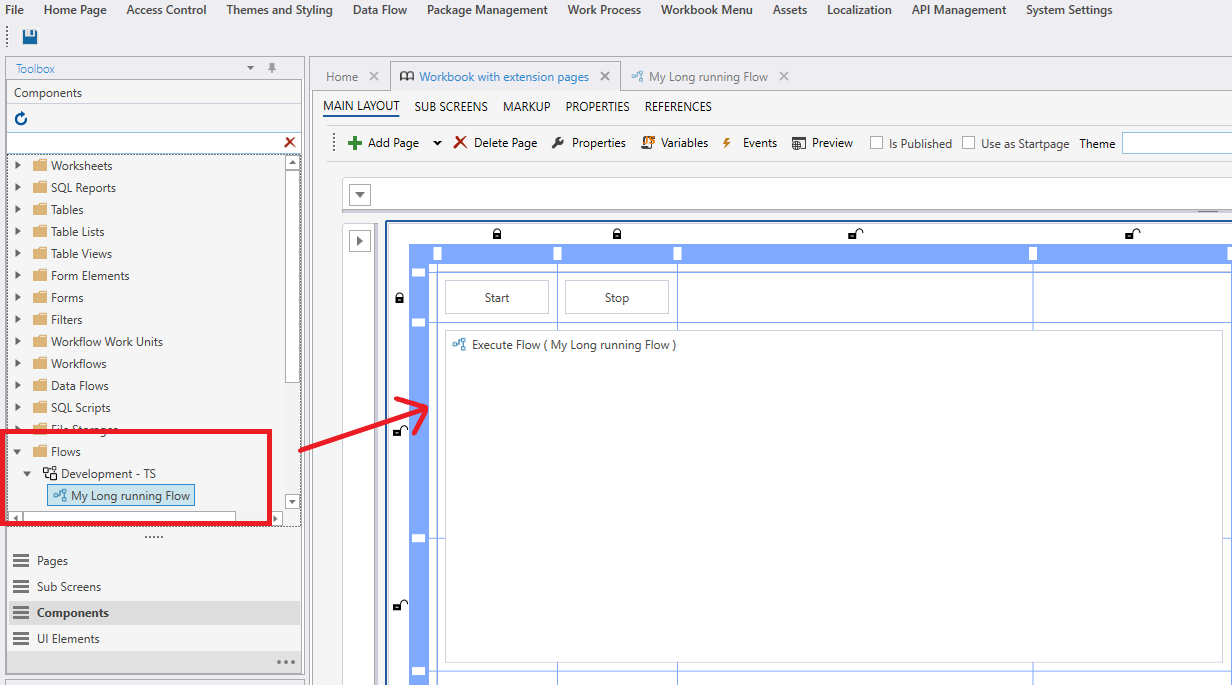Screen dimensions: 1232x685
Task: Pin the Toolbox panel
Action: tap(271, 68)
